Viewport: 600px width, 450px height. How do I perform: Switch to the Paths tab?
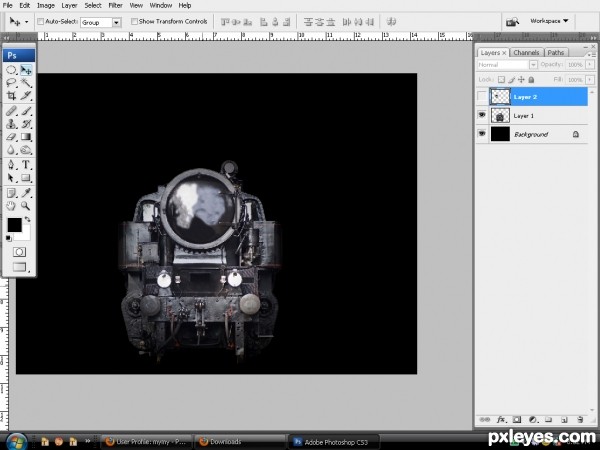[x=556, y=52]
